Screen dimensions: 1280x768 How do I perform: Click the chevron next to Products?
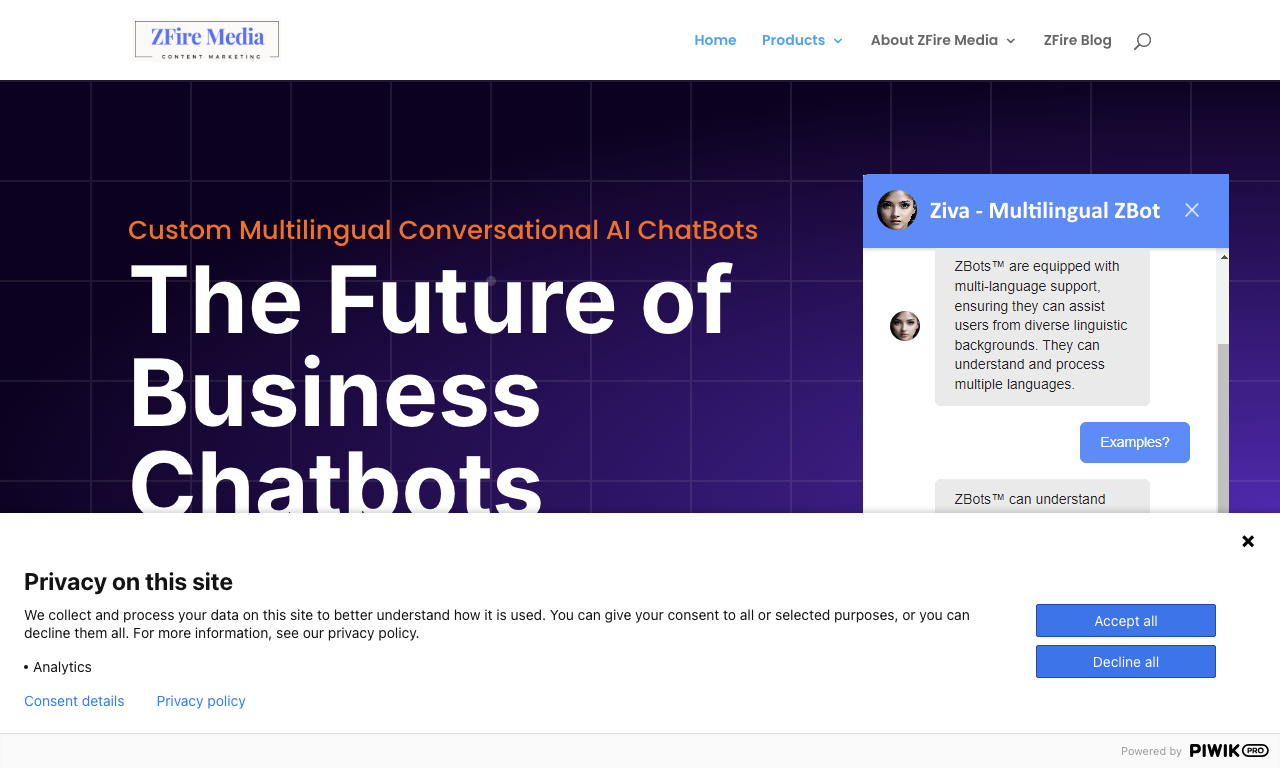838,41
